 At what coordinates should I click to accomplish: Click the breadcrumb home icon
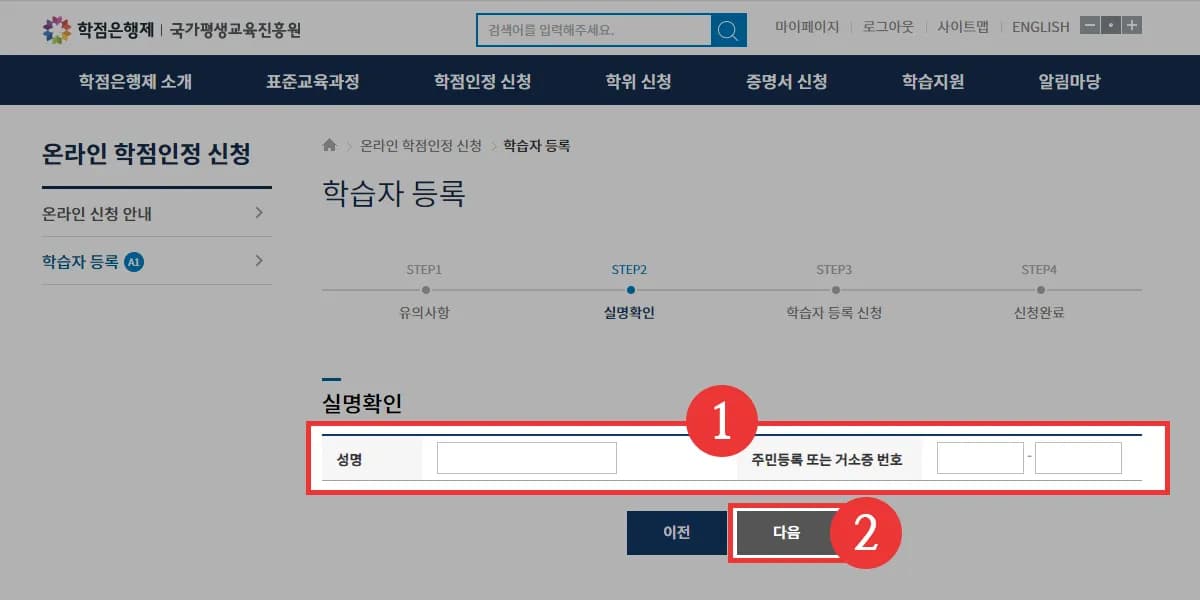click(329, 145)
